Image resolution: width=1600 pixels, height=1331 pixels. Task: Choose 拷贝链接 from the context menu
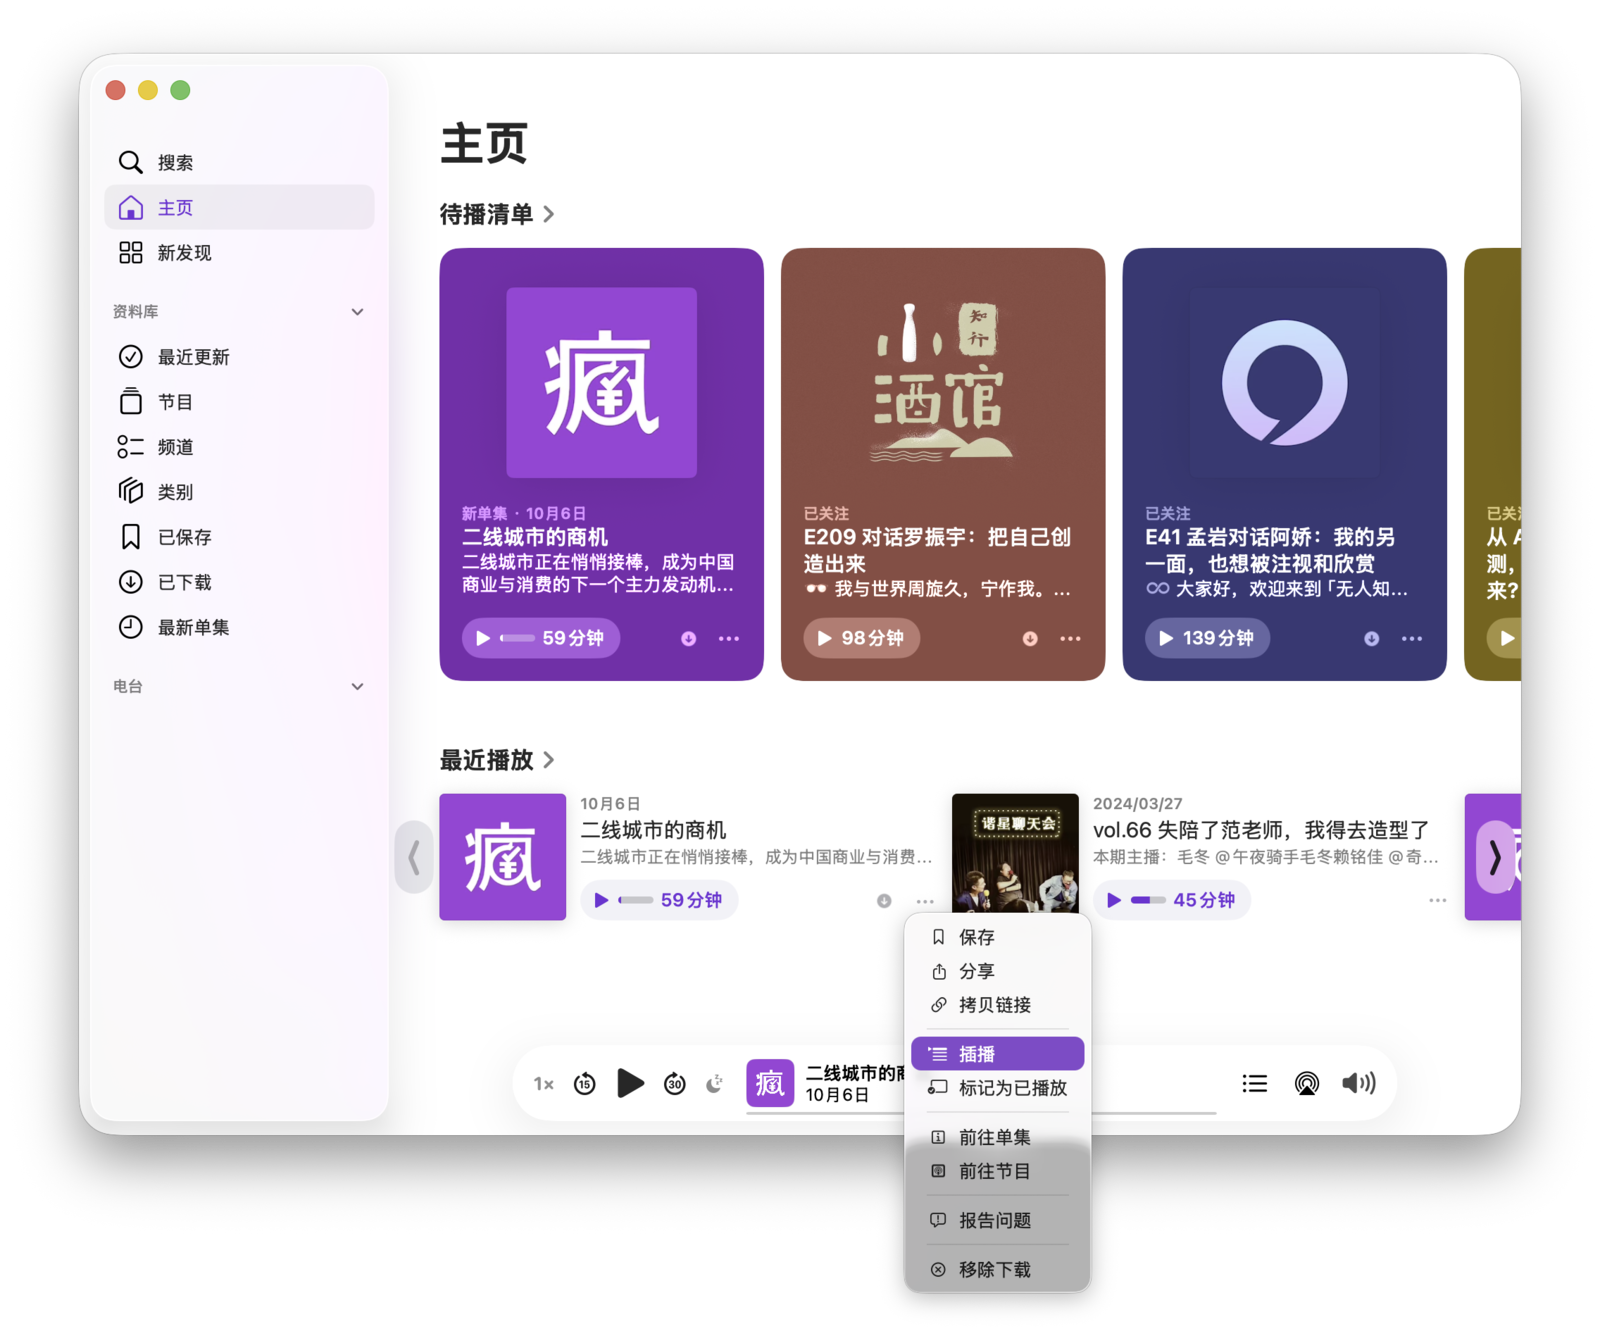(994, 1005)
